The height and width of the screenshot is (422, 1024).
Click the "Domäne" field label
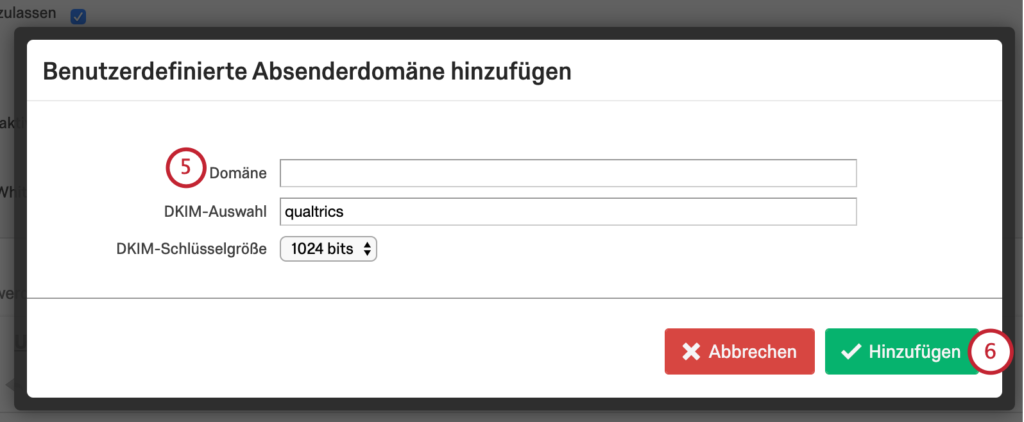238,174
